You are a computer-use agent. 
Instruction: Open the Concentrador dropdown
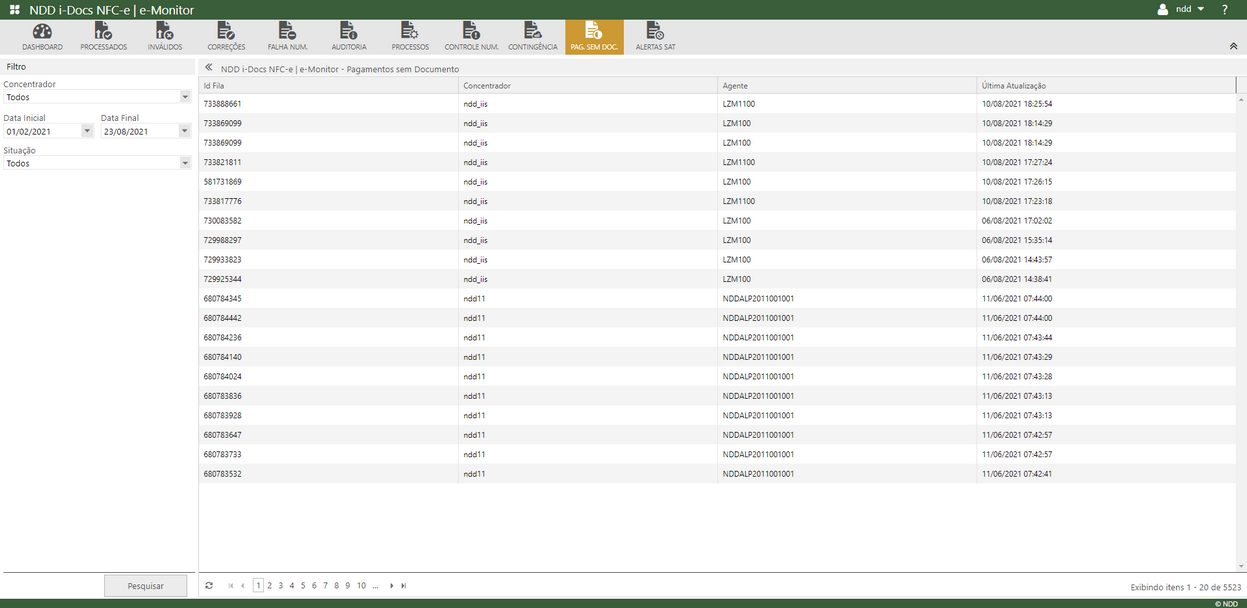184,96
